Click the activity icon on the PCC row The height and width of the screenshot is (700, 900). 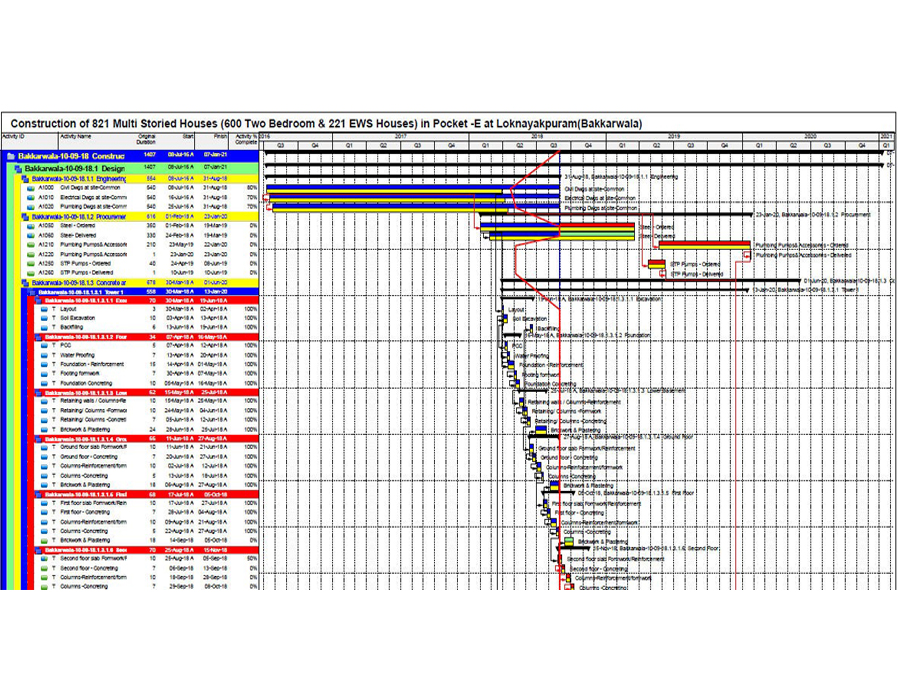[x=45, y=346]
